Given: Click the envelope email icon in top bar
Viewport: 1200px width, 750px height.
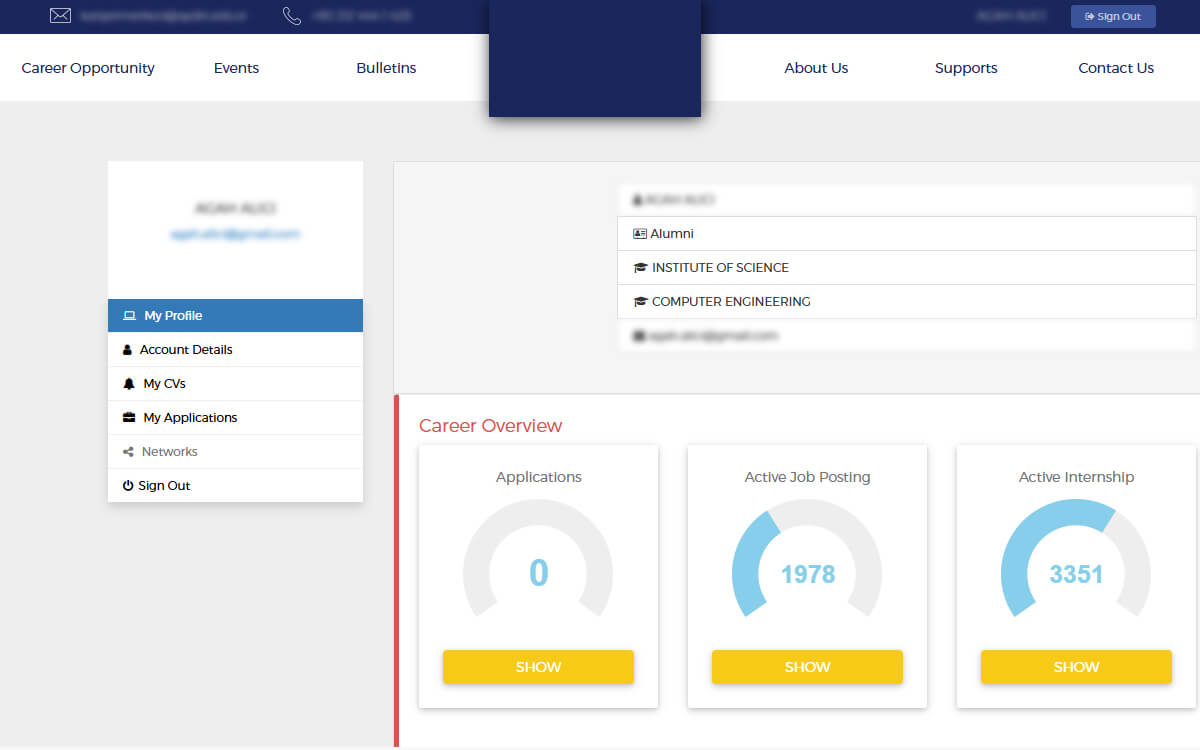Looking at the screenshot, I should coord(60,16).
